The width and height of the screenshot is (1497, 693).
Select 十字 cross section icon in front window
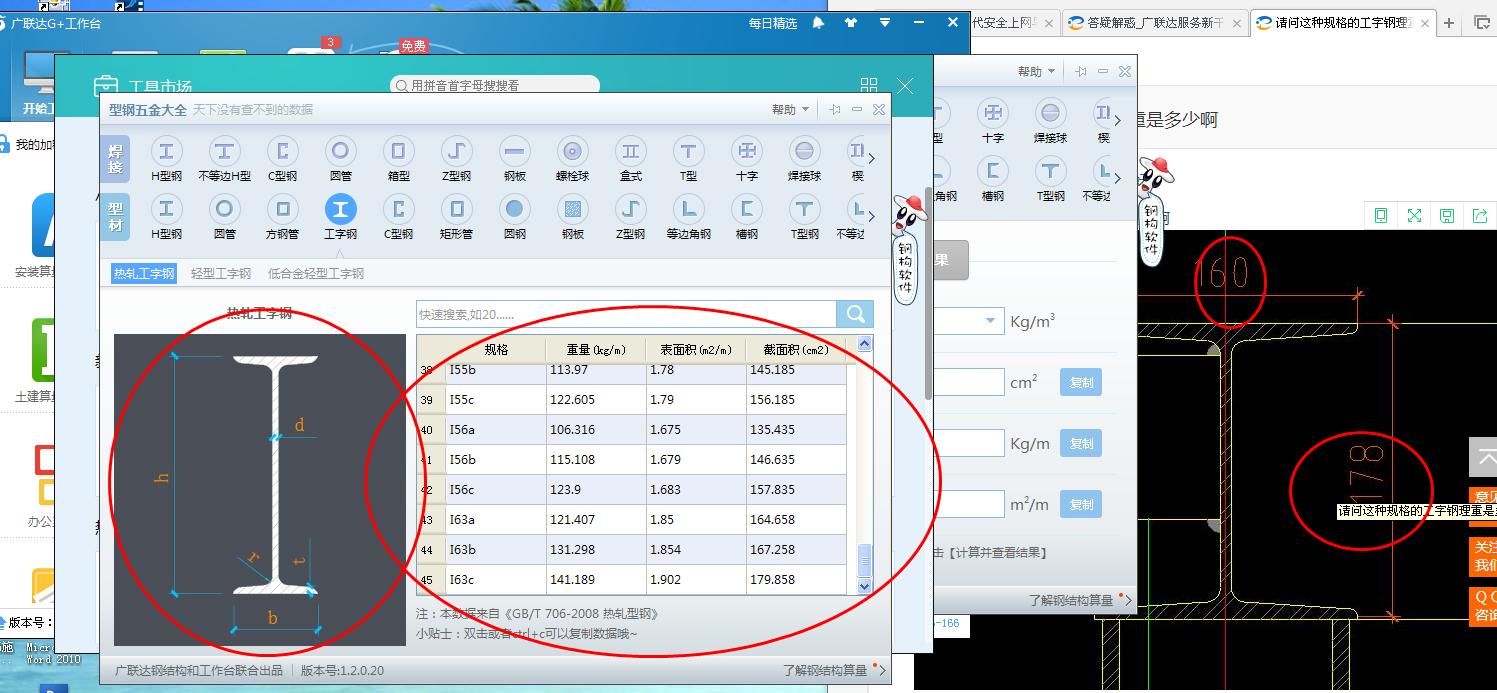(747, 151)
